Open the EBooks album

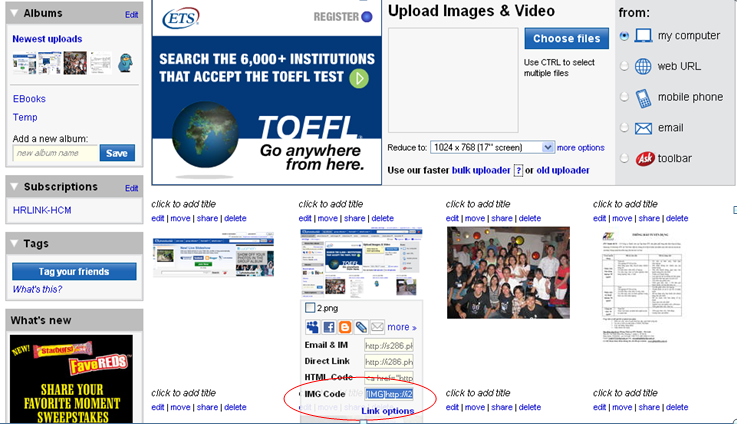coord(29,99)
